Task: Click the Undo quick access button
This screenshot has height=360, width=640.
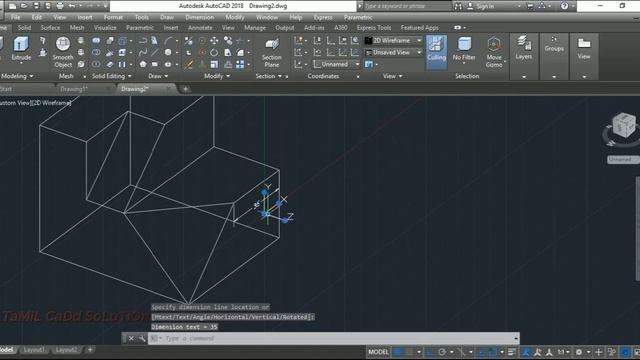Action: [72, 6]
